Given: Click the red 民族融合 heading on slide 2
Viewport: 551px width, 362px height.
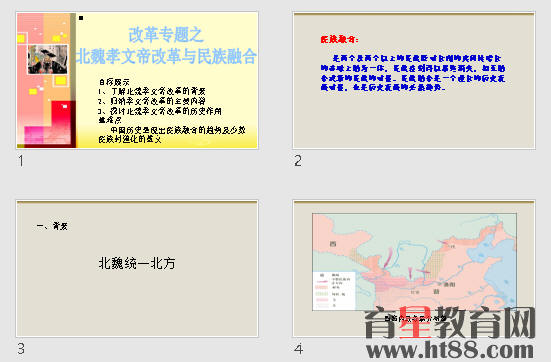Looking at the screenshot, I should pyautogui.click(x=339, y=39).
